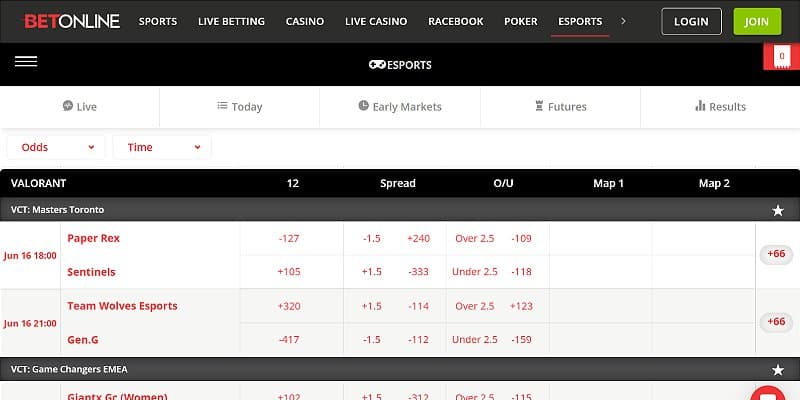Favorite VCT Game Changers EMEA star
The height and width of the screenshot is (400, 800).
click(778, 370)
